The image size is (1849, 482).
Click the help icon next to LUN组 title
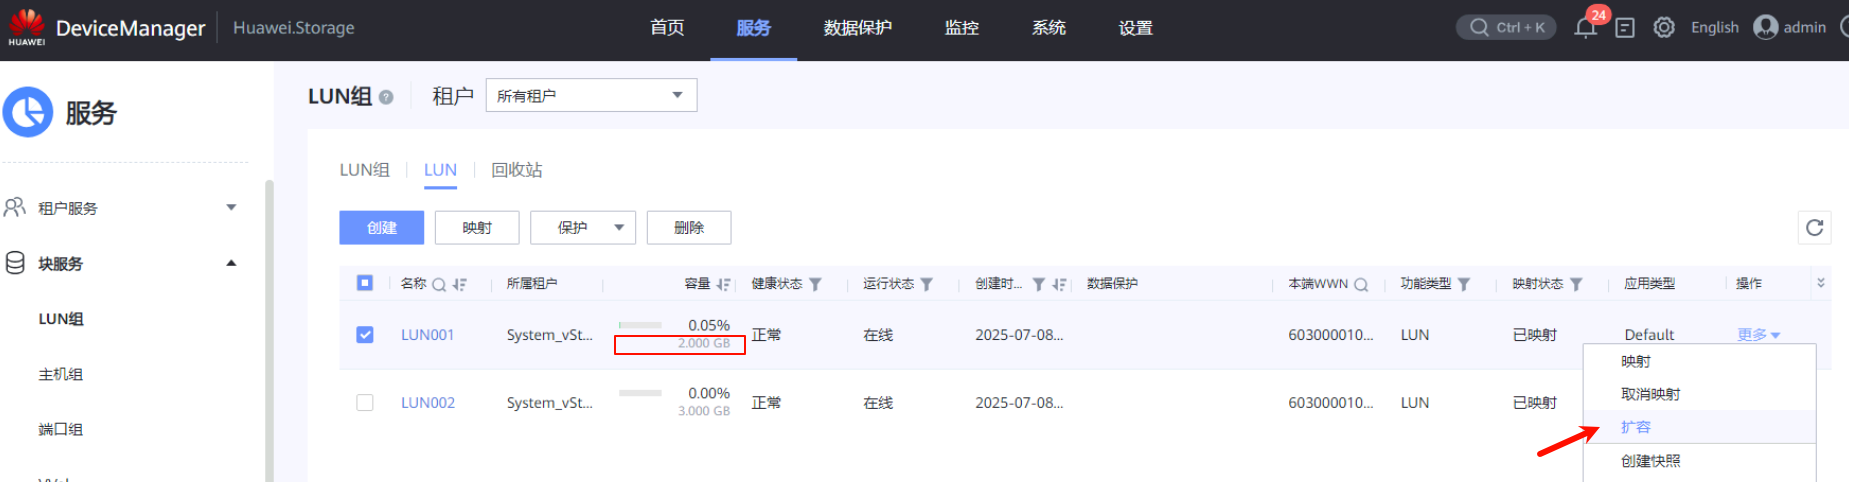pos(386,97)
